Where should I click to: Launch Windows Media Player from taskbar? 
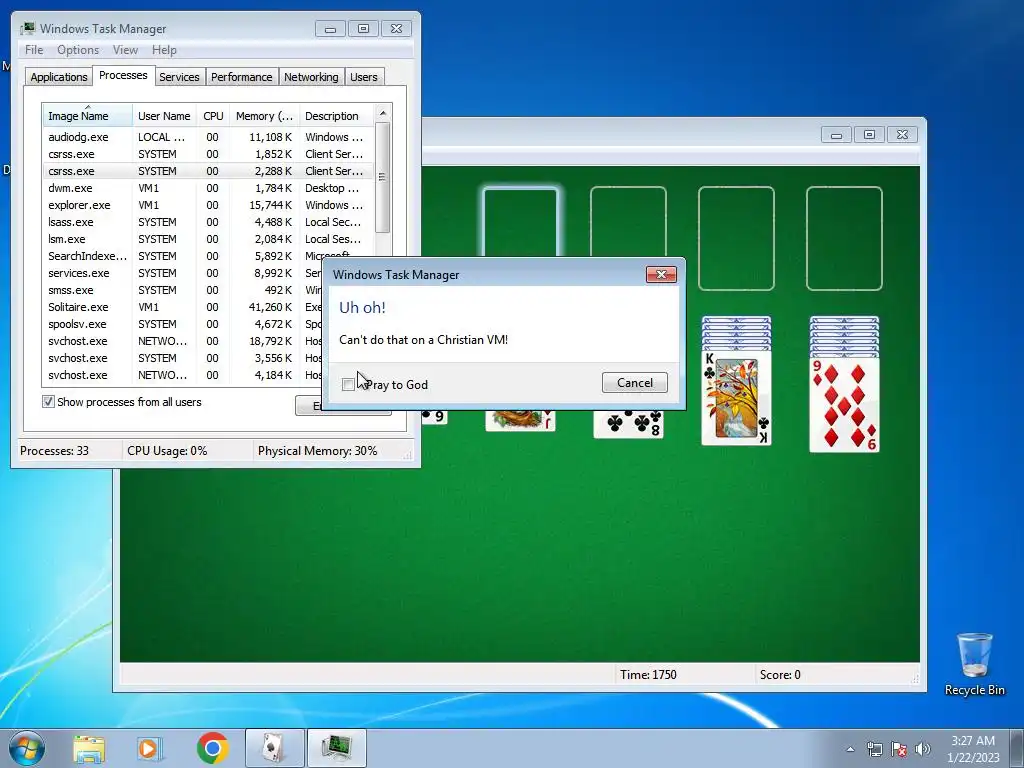coord(150,748)
